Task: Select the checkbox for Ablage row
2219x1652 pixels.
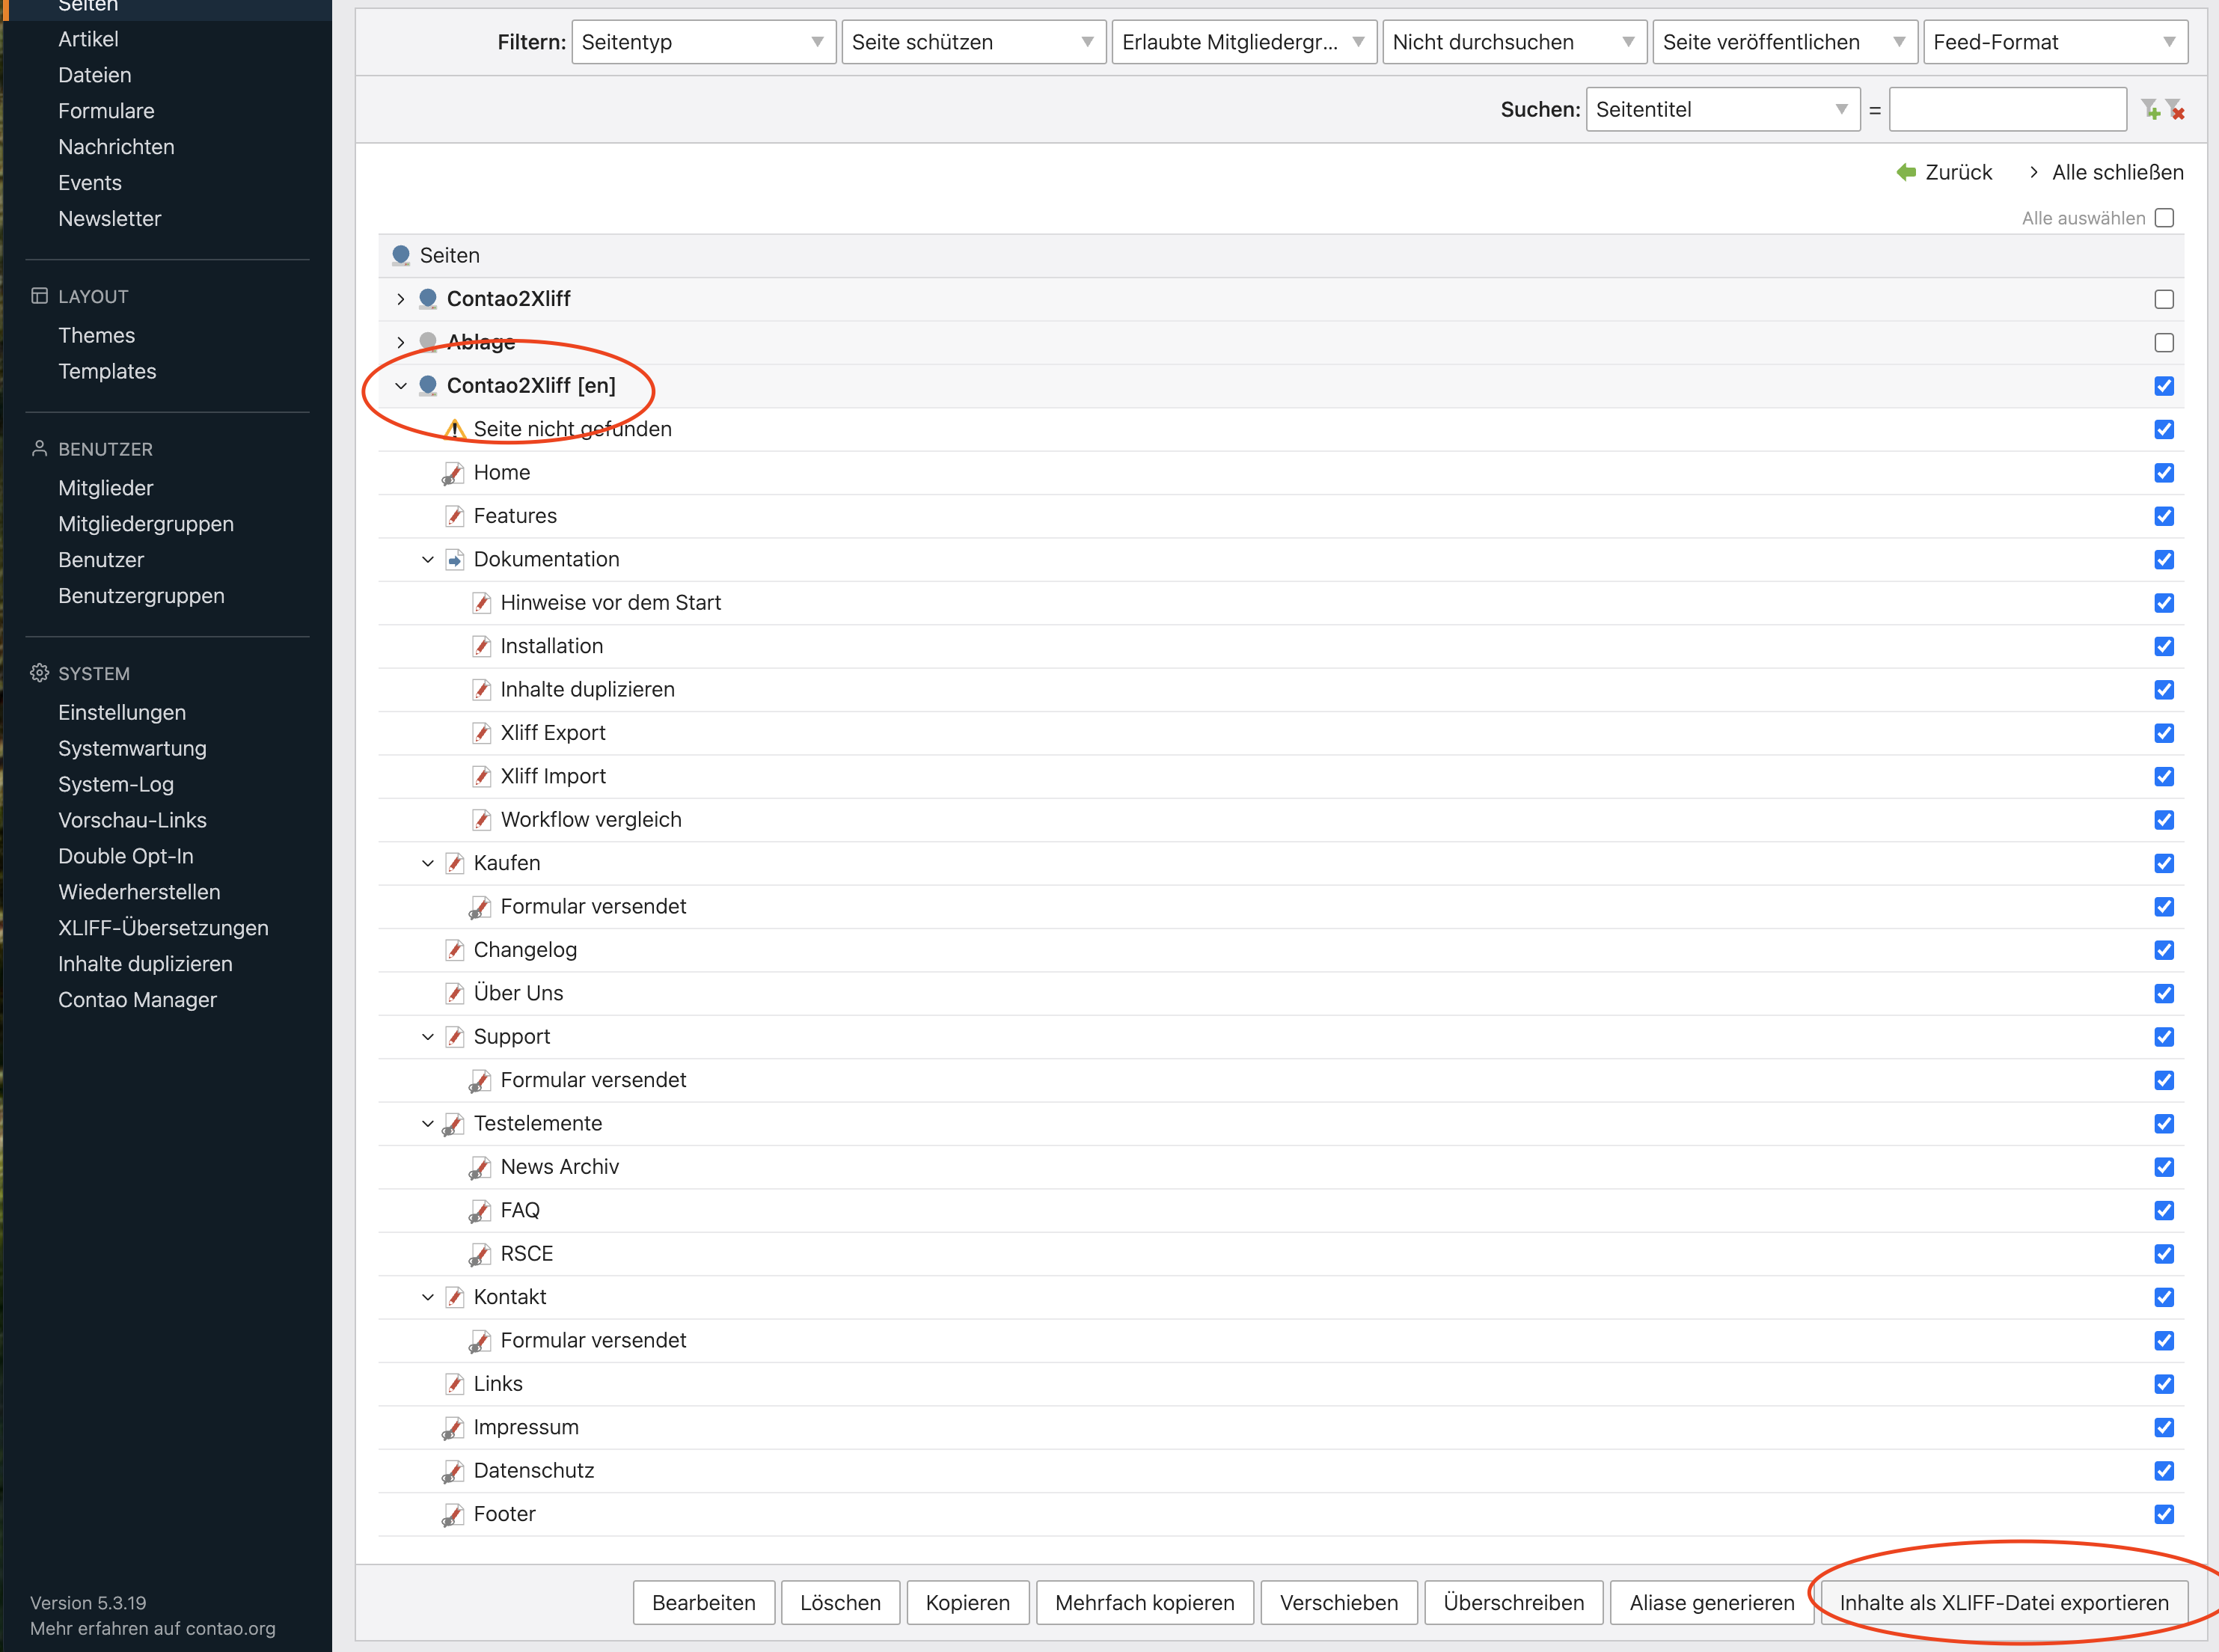Action: [x=2164, y=343]
